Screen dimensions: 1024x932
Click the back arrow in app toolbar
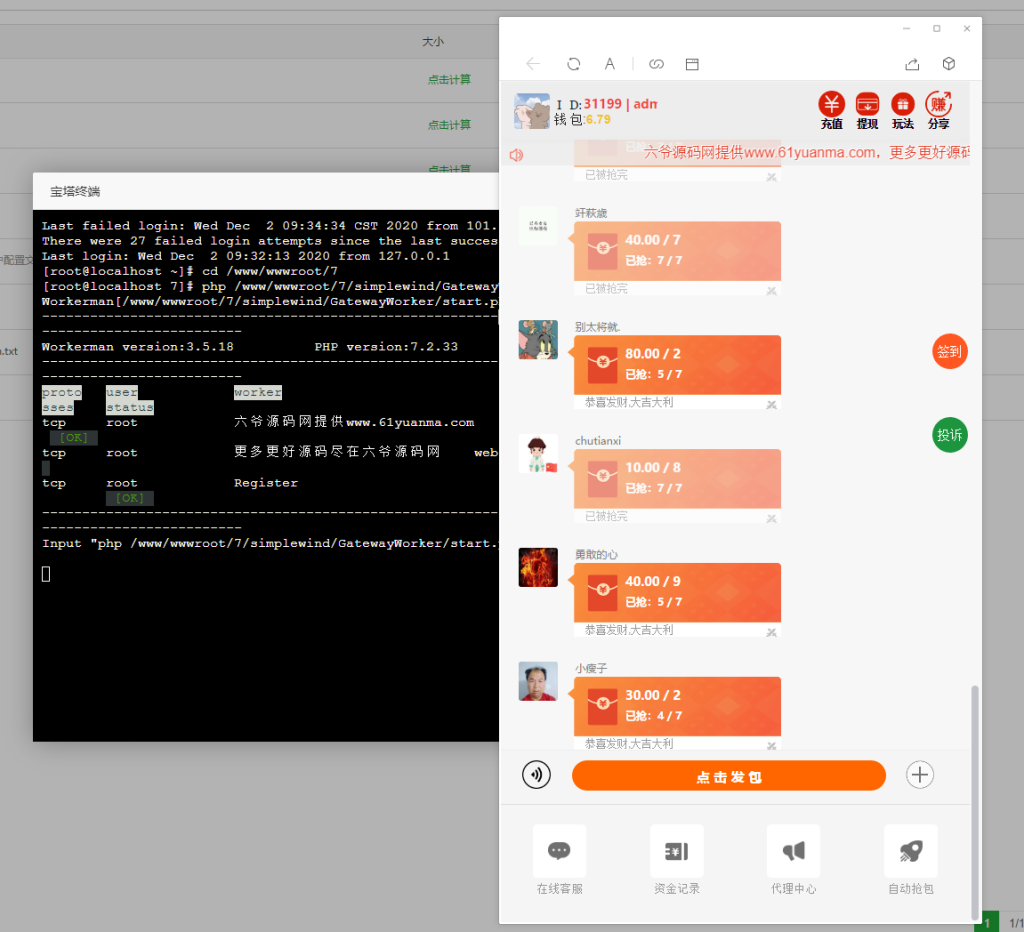coord(533,64)
